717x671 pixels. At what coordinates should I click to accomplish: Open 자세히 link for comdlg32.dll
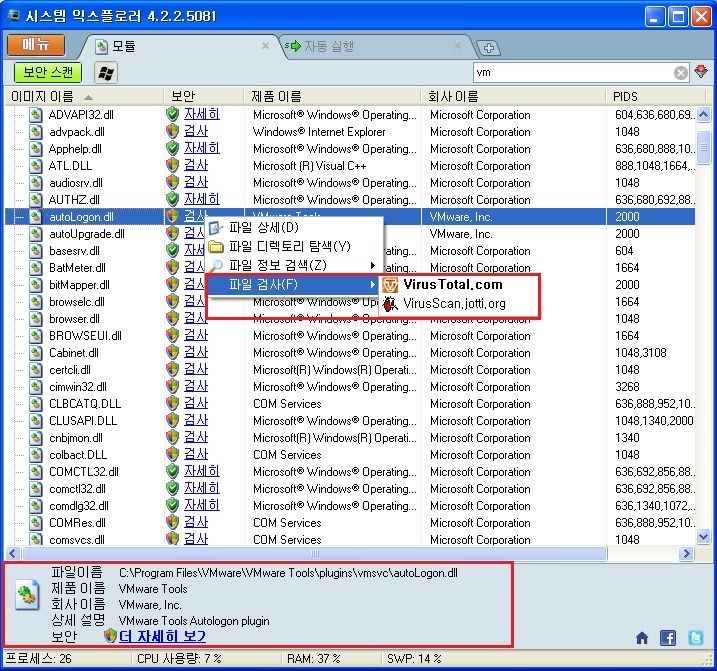(202, 505)
